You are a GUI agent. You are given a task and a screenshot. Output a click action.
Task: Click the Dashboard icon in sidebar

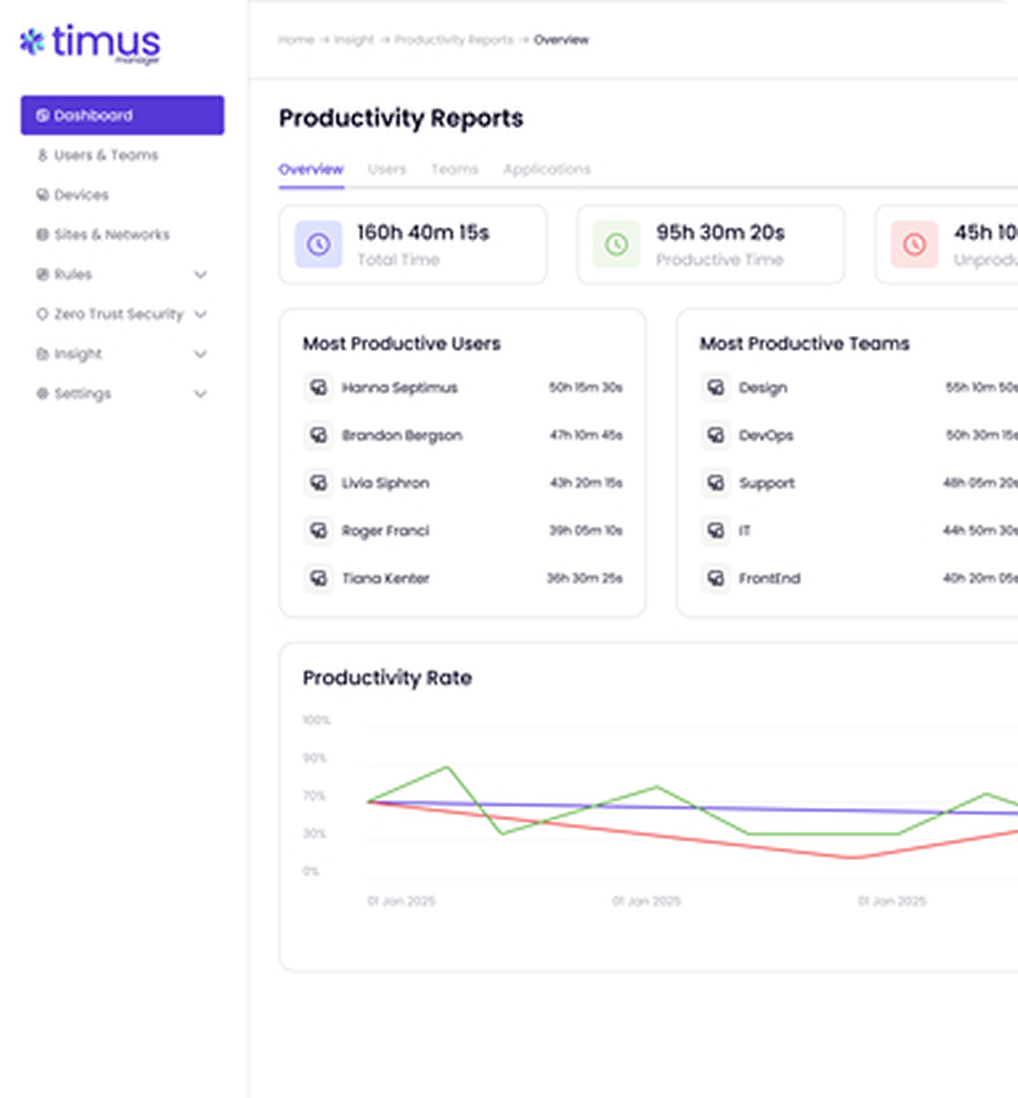coord(43,116)
